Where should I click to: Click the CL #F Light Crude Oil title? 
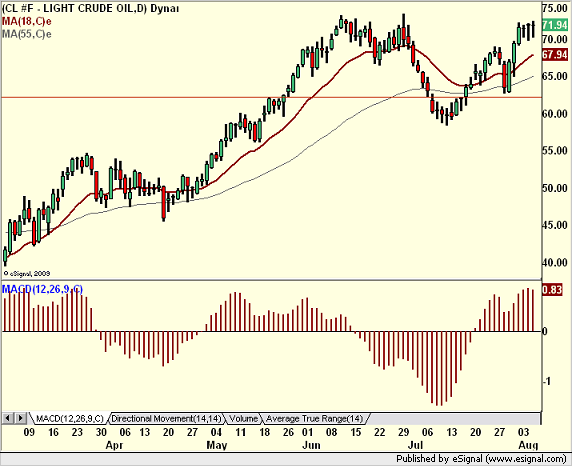(x=90, y=8)
